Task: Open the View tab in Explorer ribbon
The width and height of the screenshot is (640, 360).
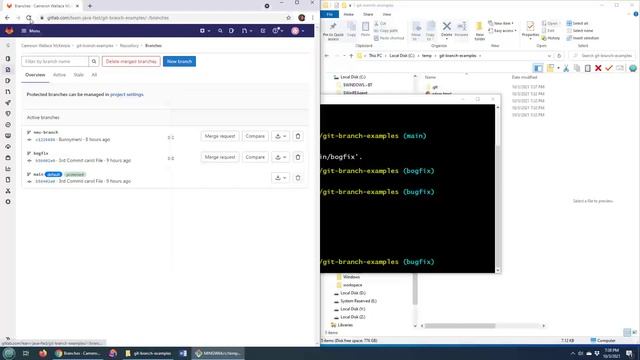Action: [x=387, y=14]
